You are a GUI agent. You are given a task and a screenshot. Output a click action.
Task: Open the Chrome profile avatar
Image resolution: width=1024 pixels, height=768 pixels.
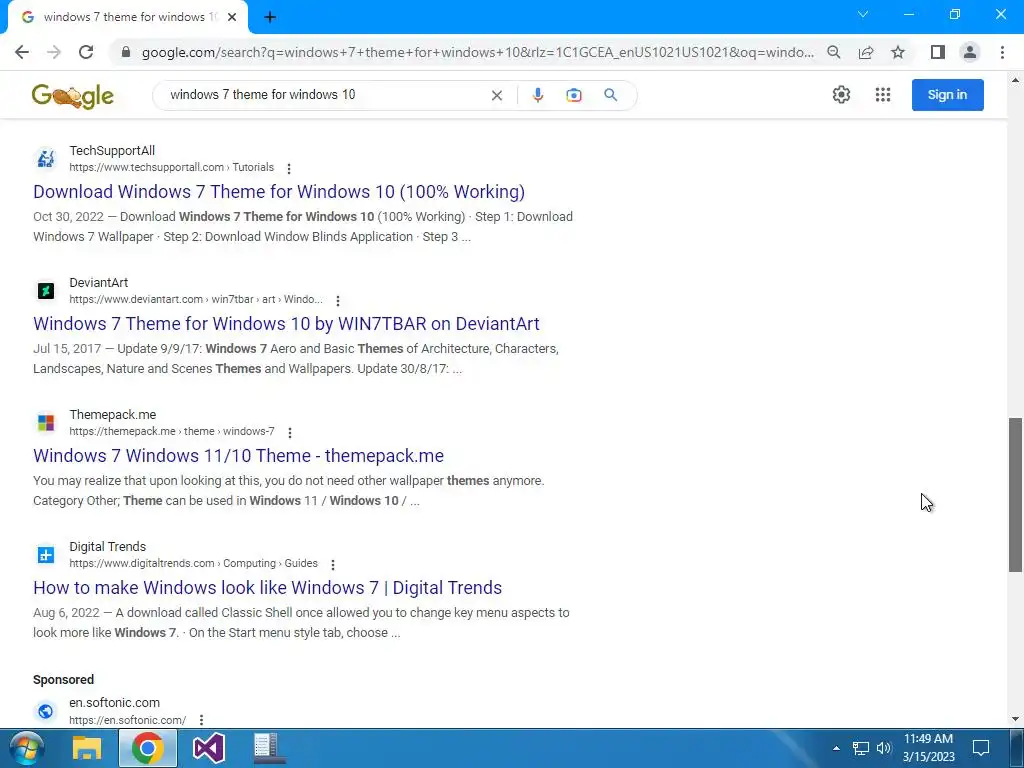[970, 52]
